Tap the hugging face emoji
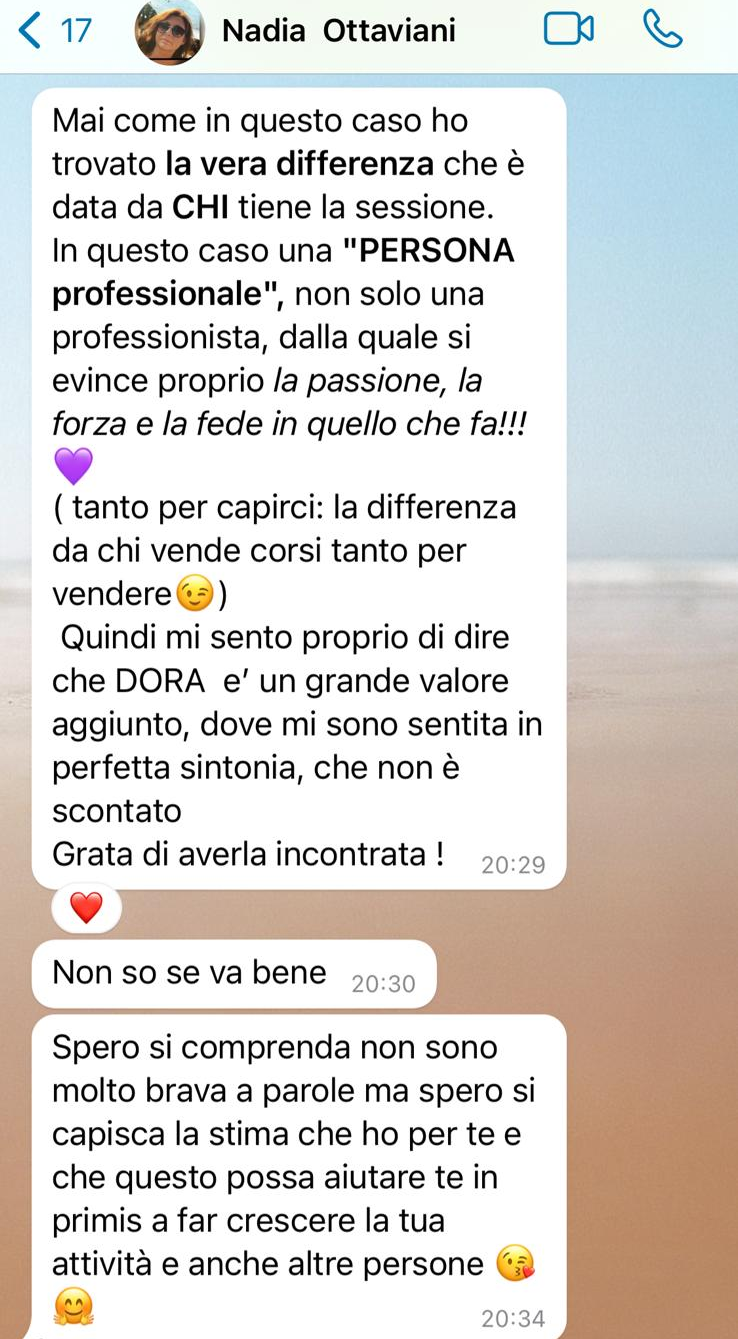The height and width of the screenshot is (1339, 738). tap(72, 1306)
